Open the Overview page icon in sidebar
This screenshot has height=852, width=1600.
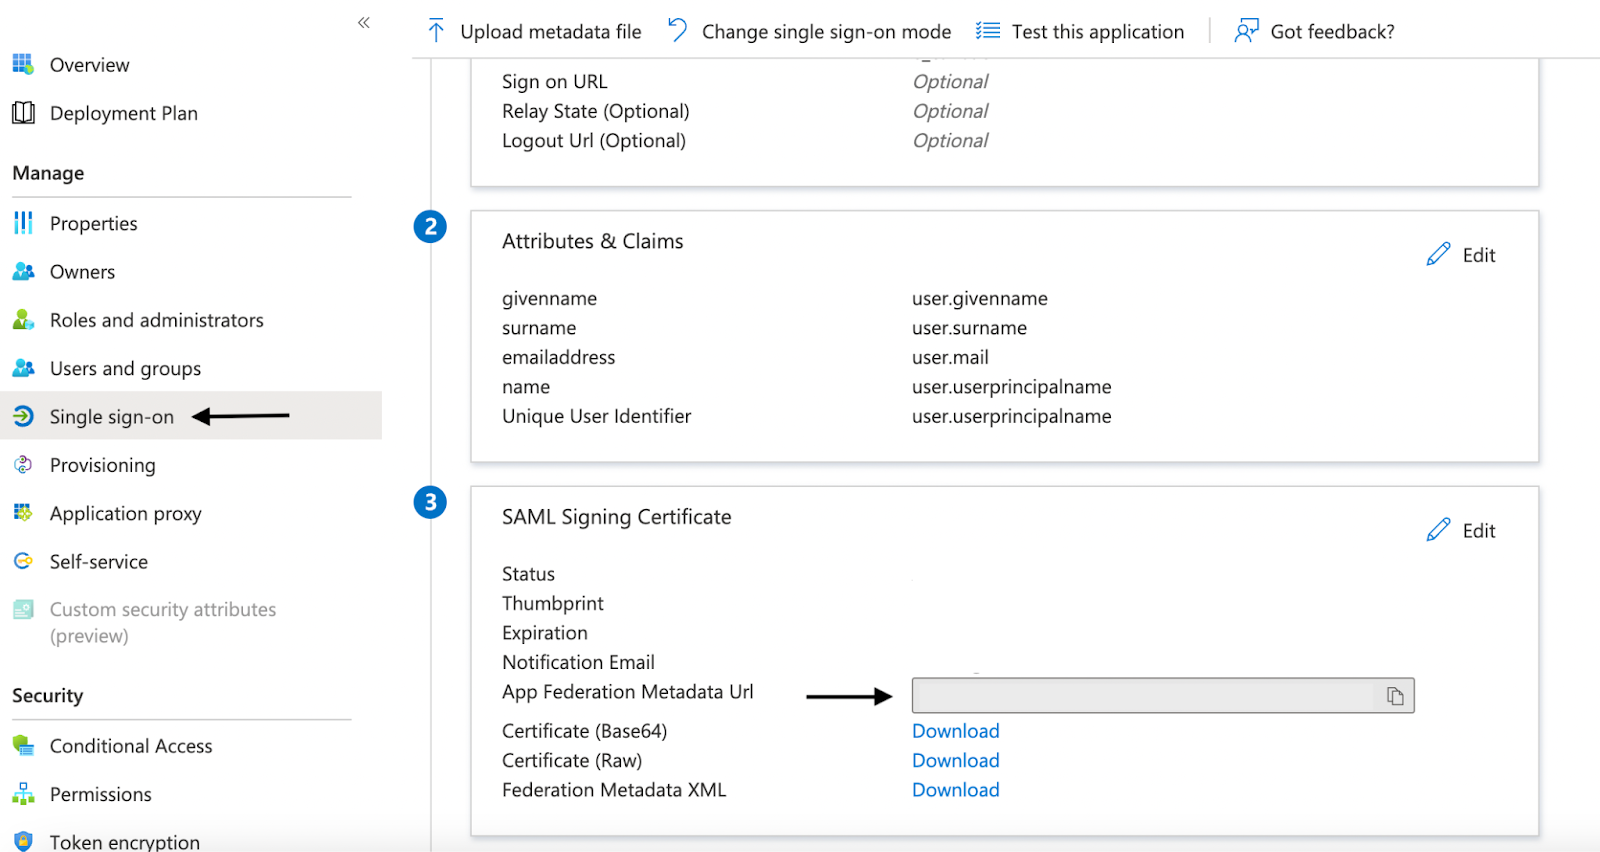(23, 65)
